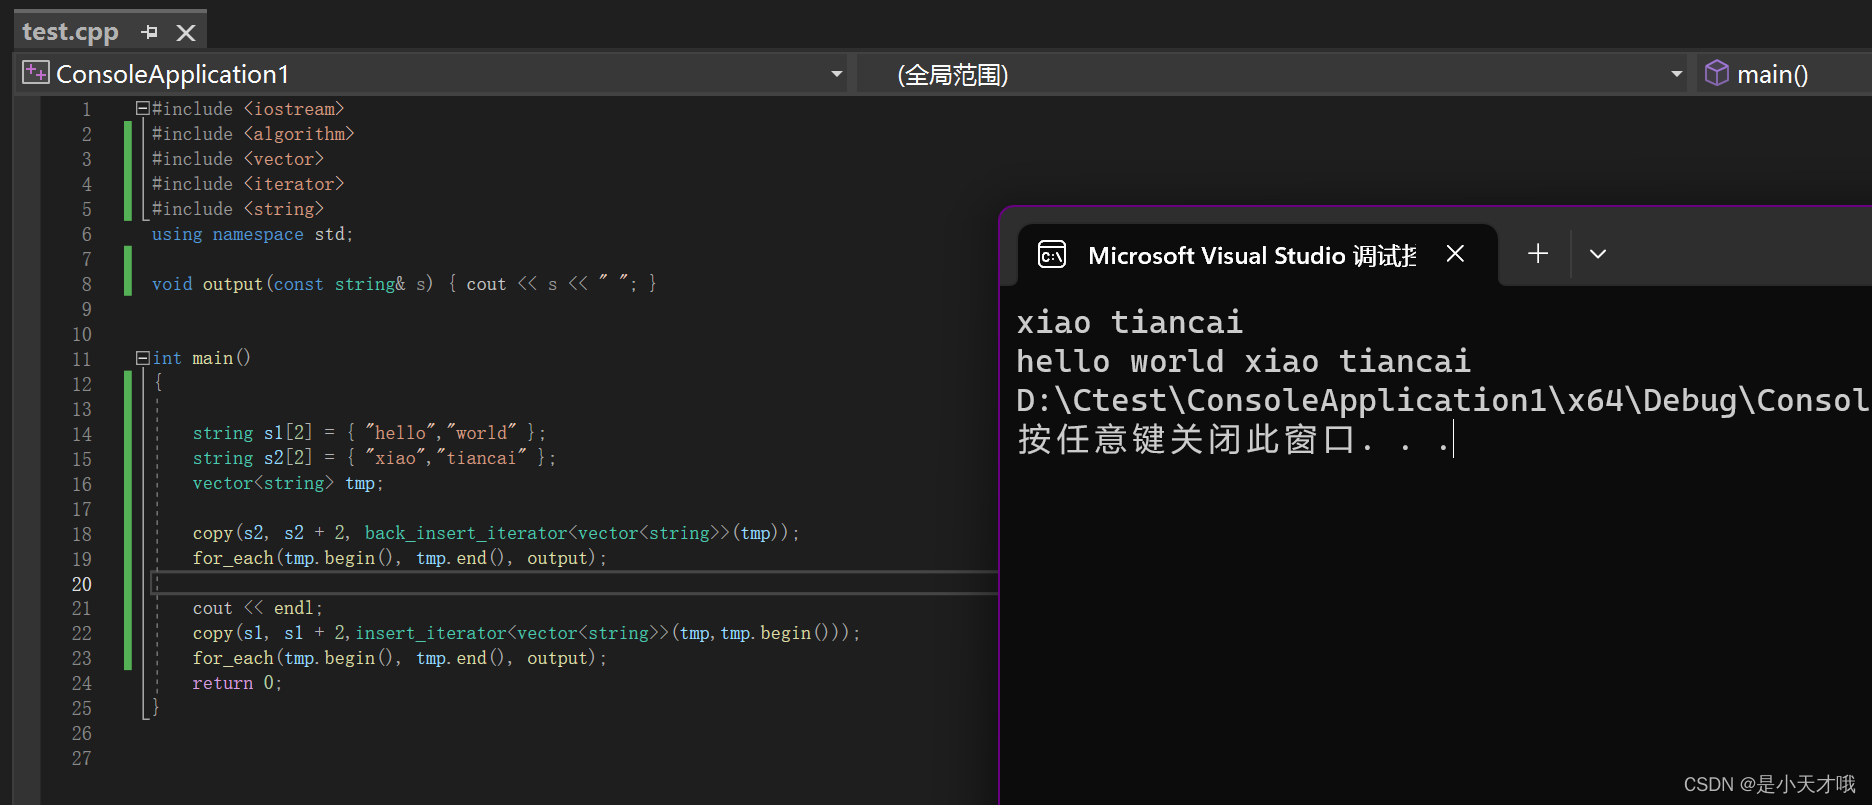This screenshot has width=1872, height=805.
Task: Open a new console tab with plus
Action: pyautogui.click(x=1538, y=254)
